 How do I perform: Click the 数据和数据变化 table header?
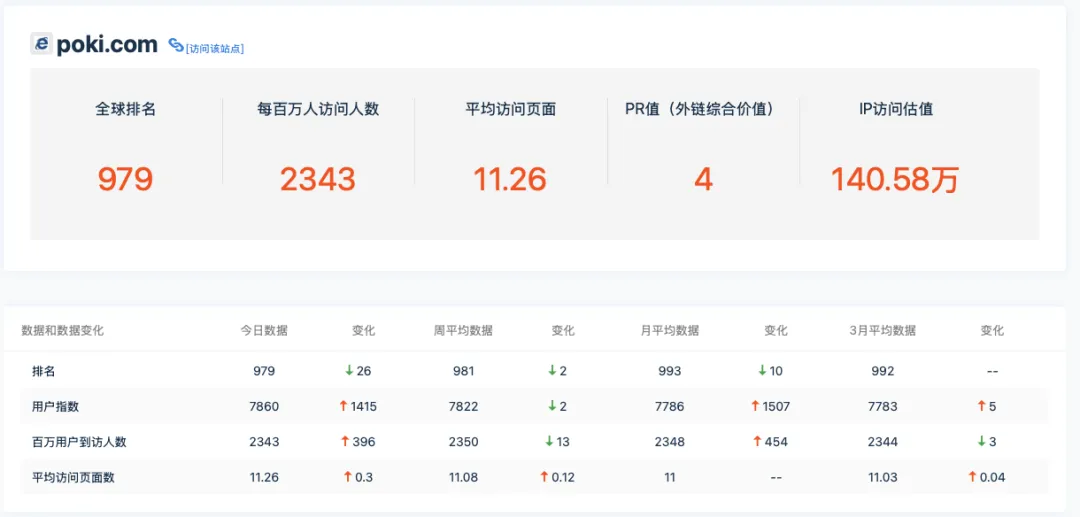coord(63,330)
